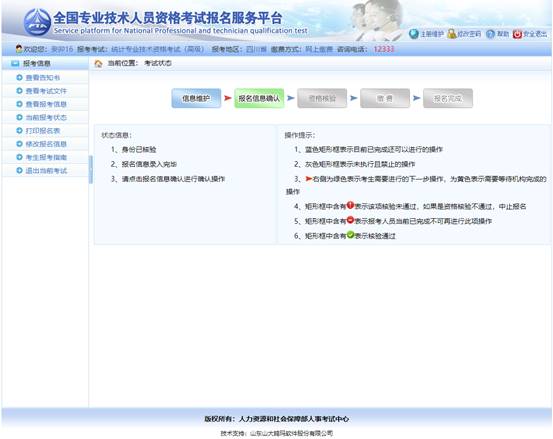Collapse sidebar using the vertical splitter handle
The width and height of the screenshot is (553, 439).
point(91,169)
